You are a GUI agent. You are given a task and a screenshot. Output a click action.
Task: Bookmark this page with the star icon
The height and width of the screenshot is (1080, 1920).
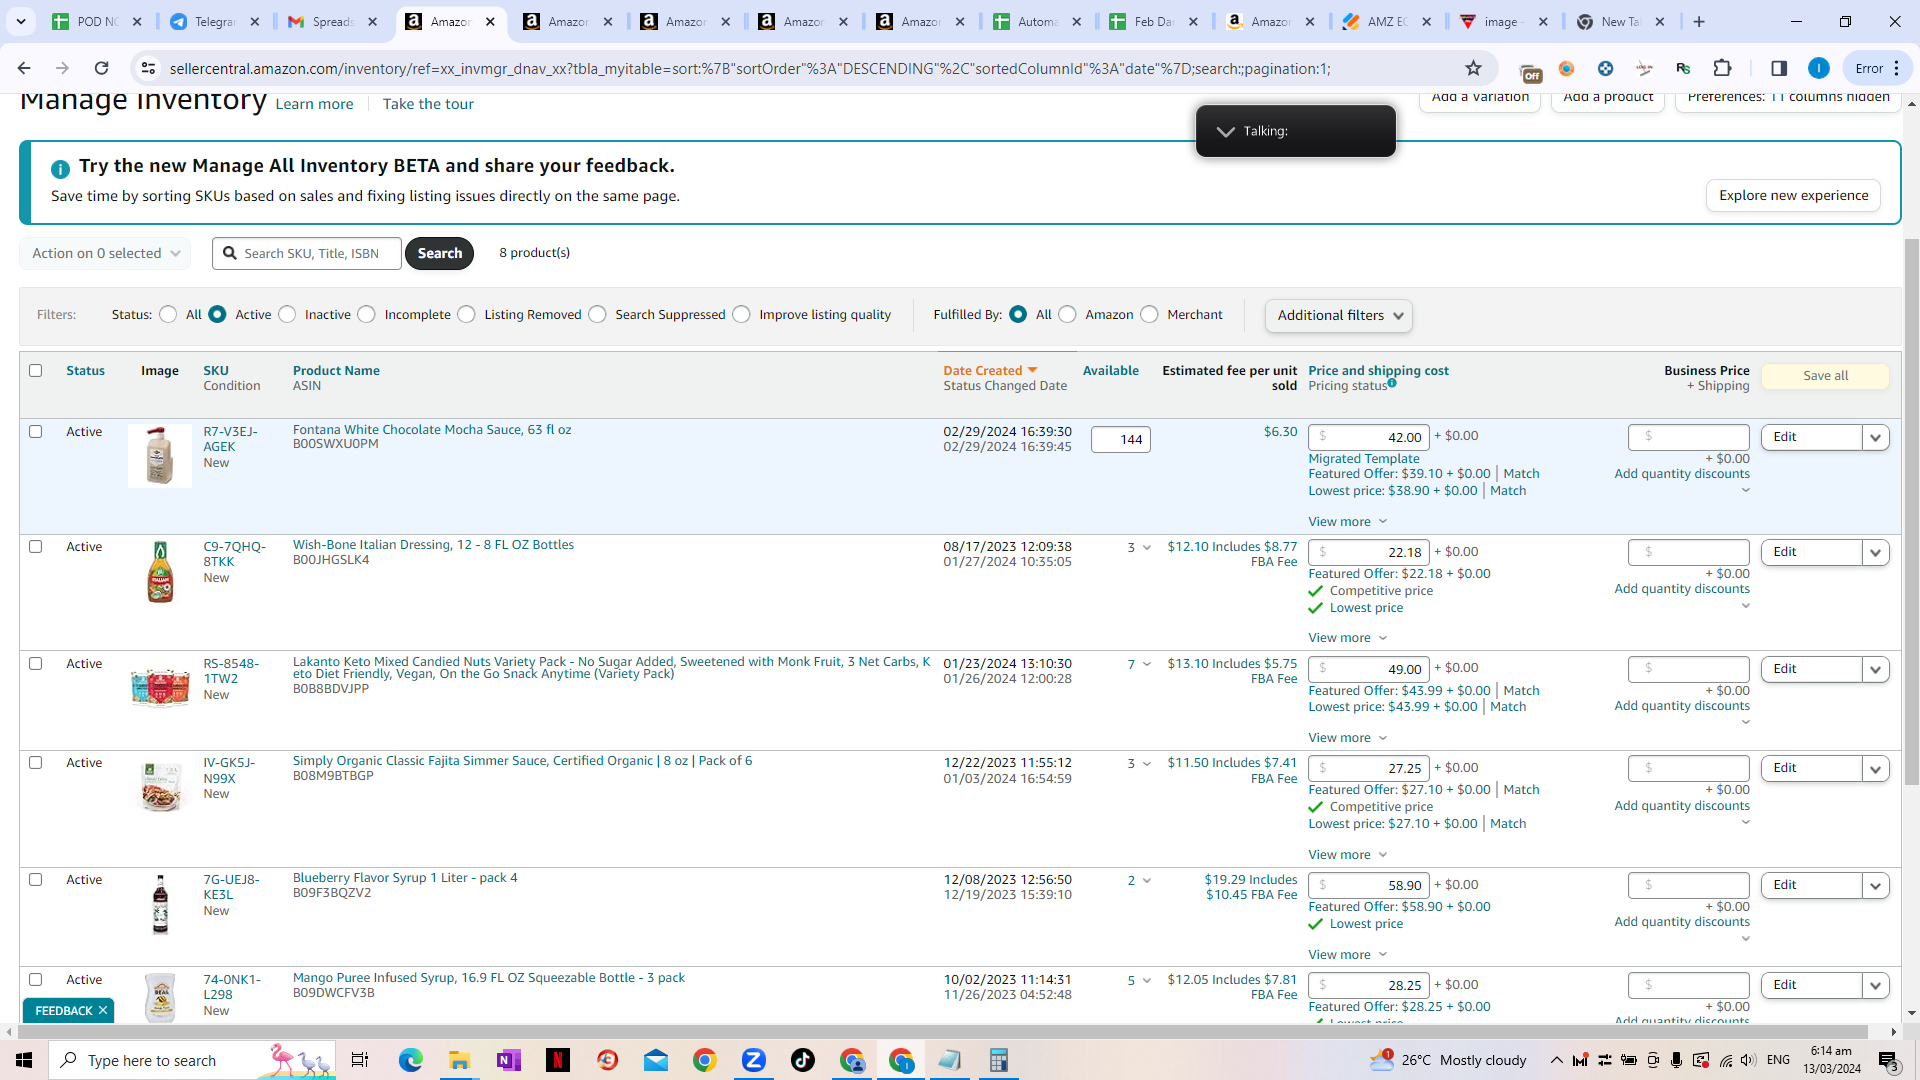point(1473,68)
